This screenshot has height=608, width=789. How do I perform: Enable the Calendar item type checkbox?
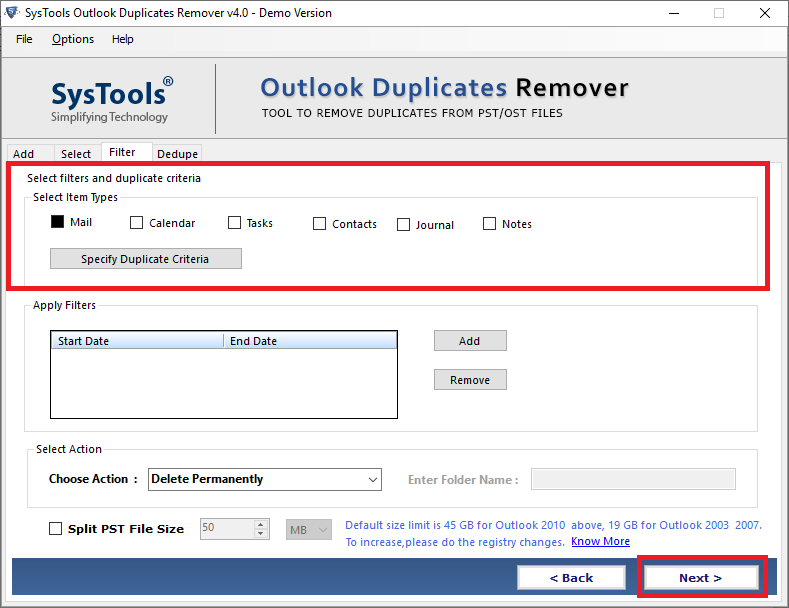pyautogui.click(x=136, y=222)
